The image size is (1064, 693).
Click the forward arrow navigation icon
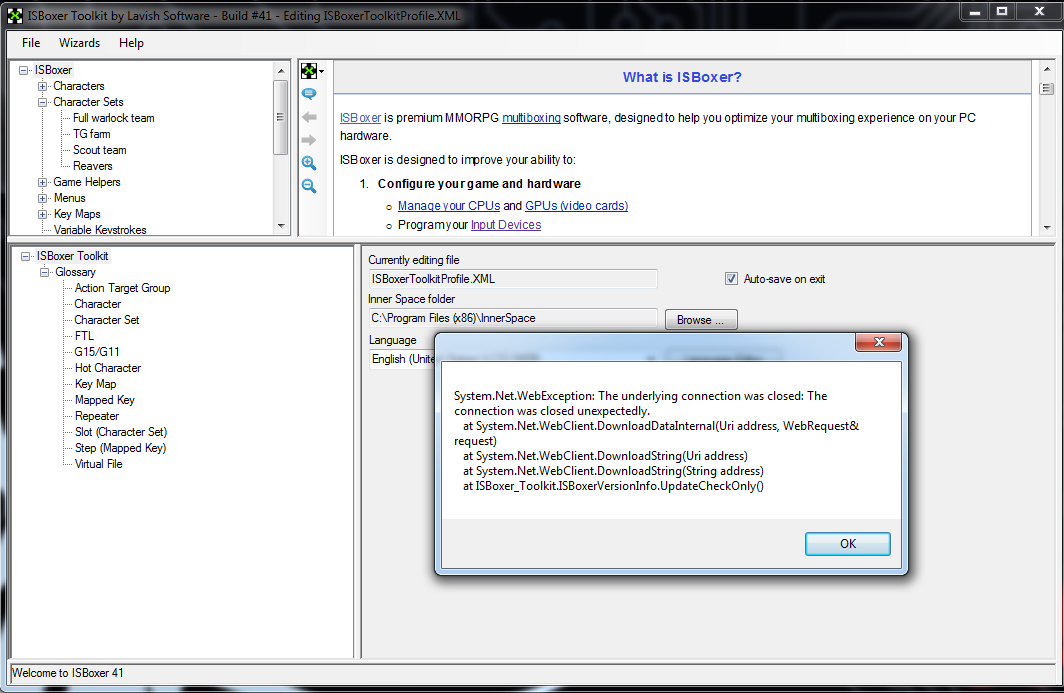tap(309, 140)
